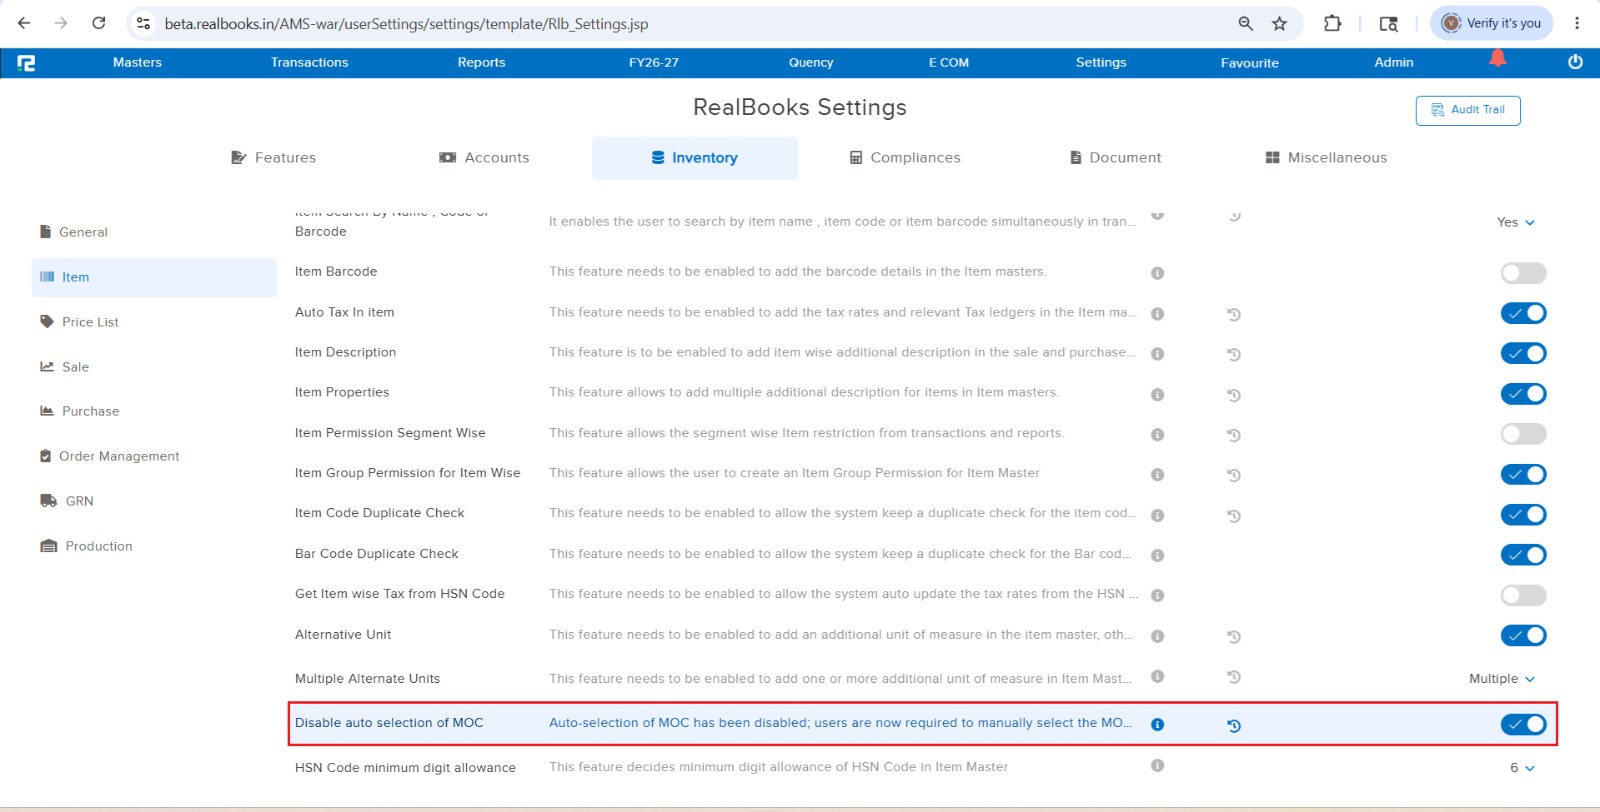Open the Admin menu
1600x812 pixels.
point(1393,62)
